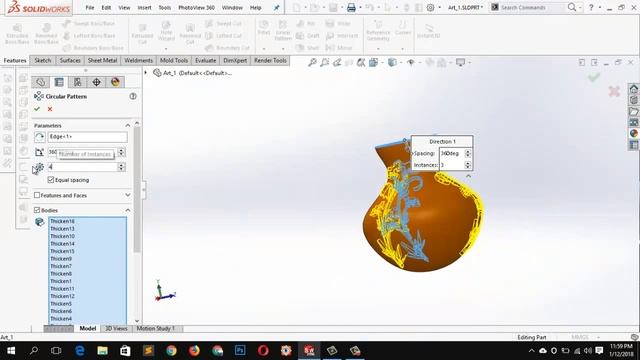This screenshot has height=360, width=640.
Task: Adjust number of instances spinner in panel
Action: [x=121, y=167]
